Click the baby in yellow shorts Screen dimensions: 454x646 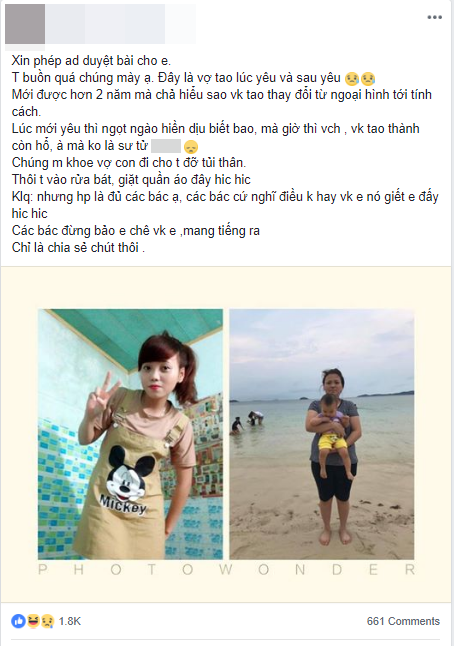click(332, 435)
